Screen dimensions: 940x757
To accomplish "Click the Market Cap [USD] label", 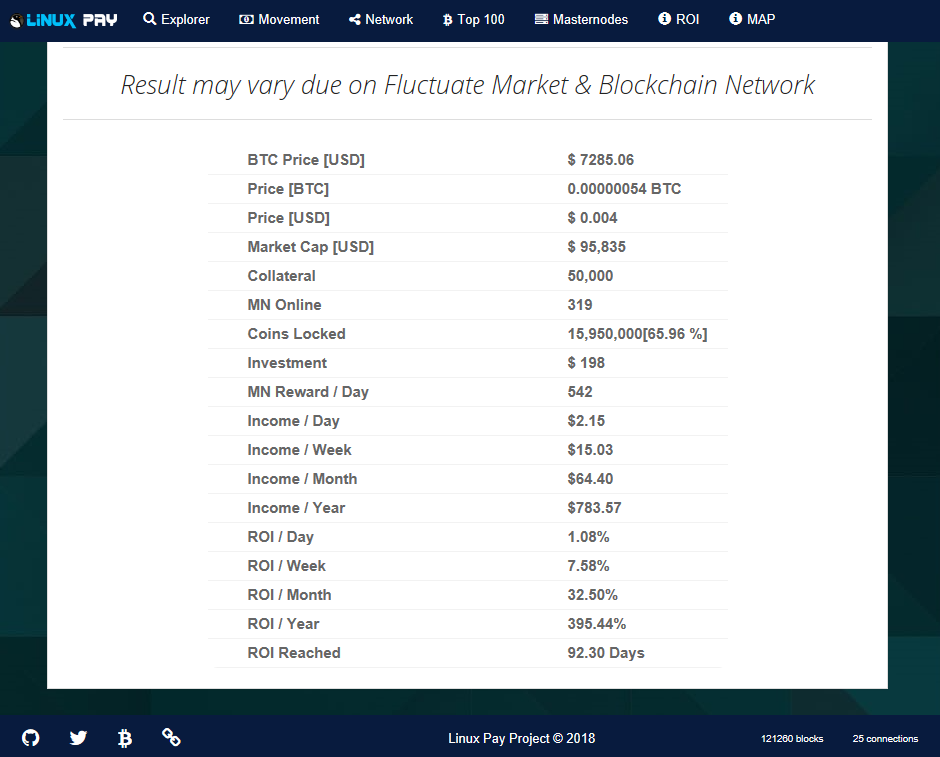I will tap(310, 247).
